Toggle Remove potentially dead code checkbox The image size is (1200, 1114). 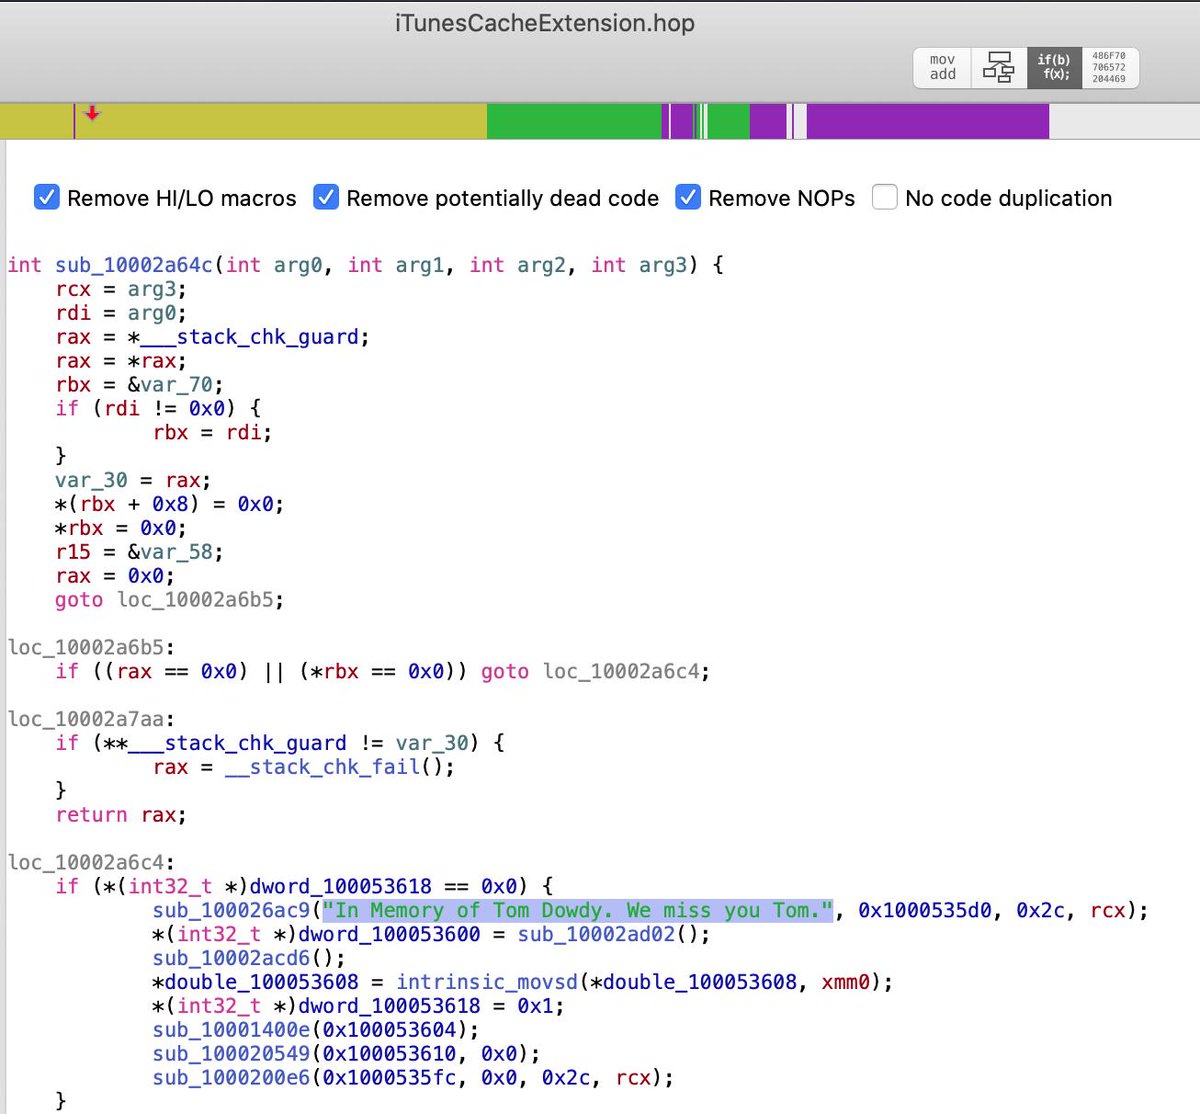[x=326, y=197]
